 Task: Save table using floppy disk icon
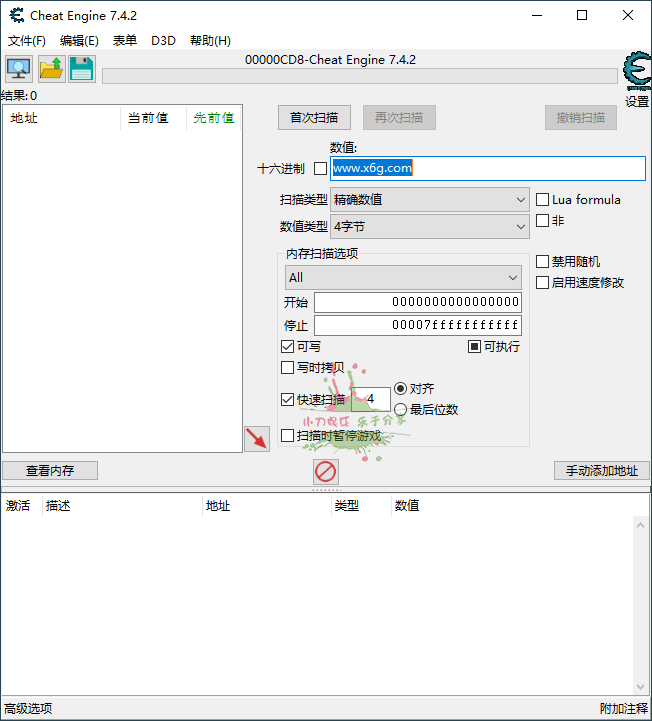coord(82,69)
